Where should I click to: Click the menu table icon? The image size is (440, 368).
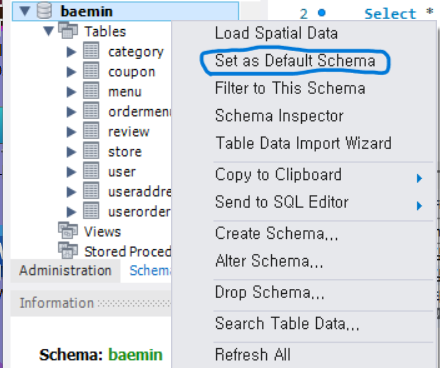click(x=91, y=91)
